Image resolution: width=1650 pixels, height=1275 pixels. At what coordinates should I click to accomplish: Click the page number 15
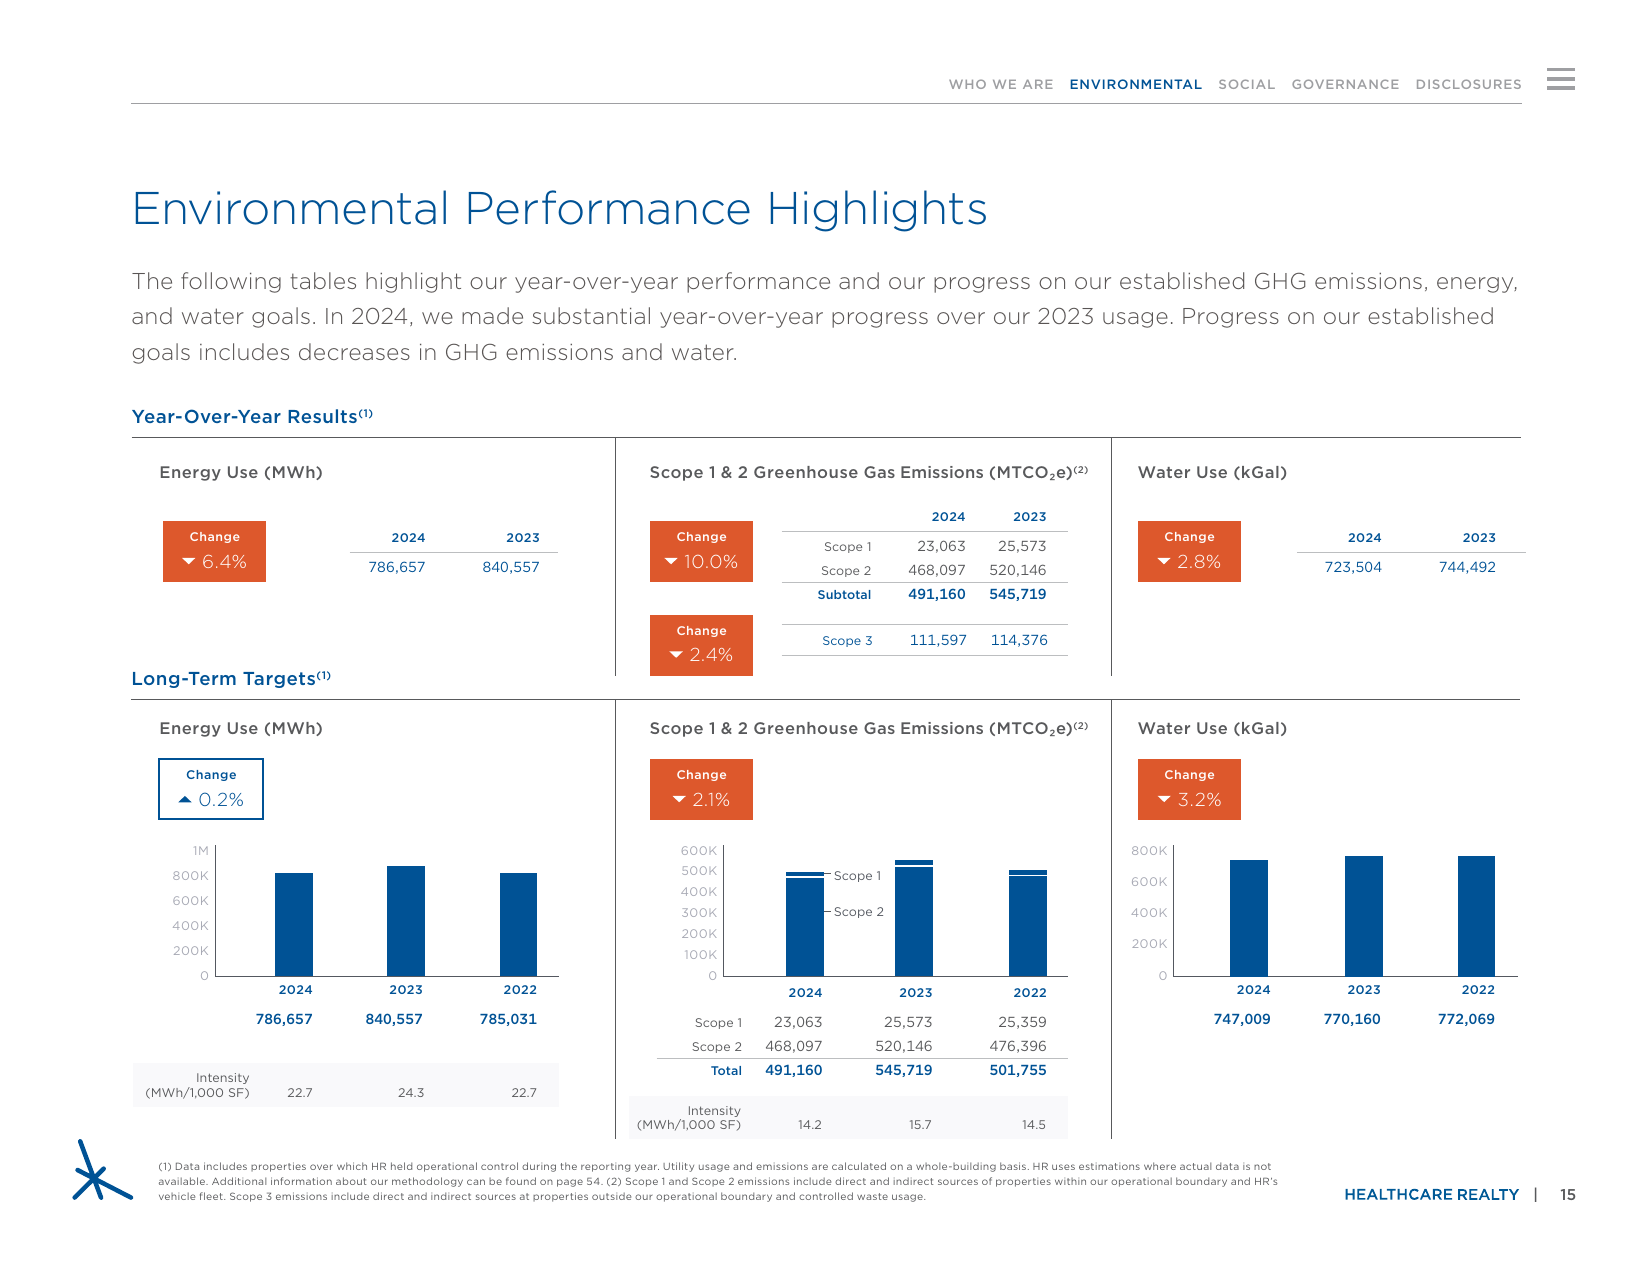tap(1568, 1195)
